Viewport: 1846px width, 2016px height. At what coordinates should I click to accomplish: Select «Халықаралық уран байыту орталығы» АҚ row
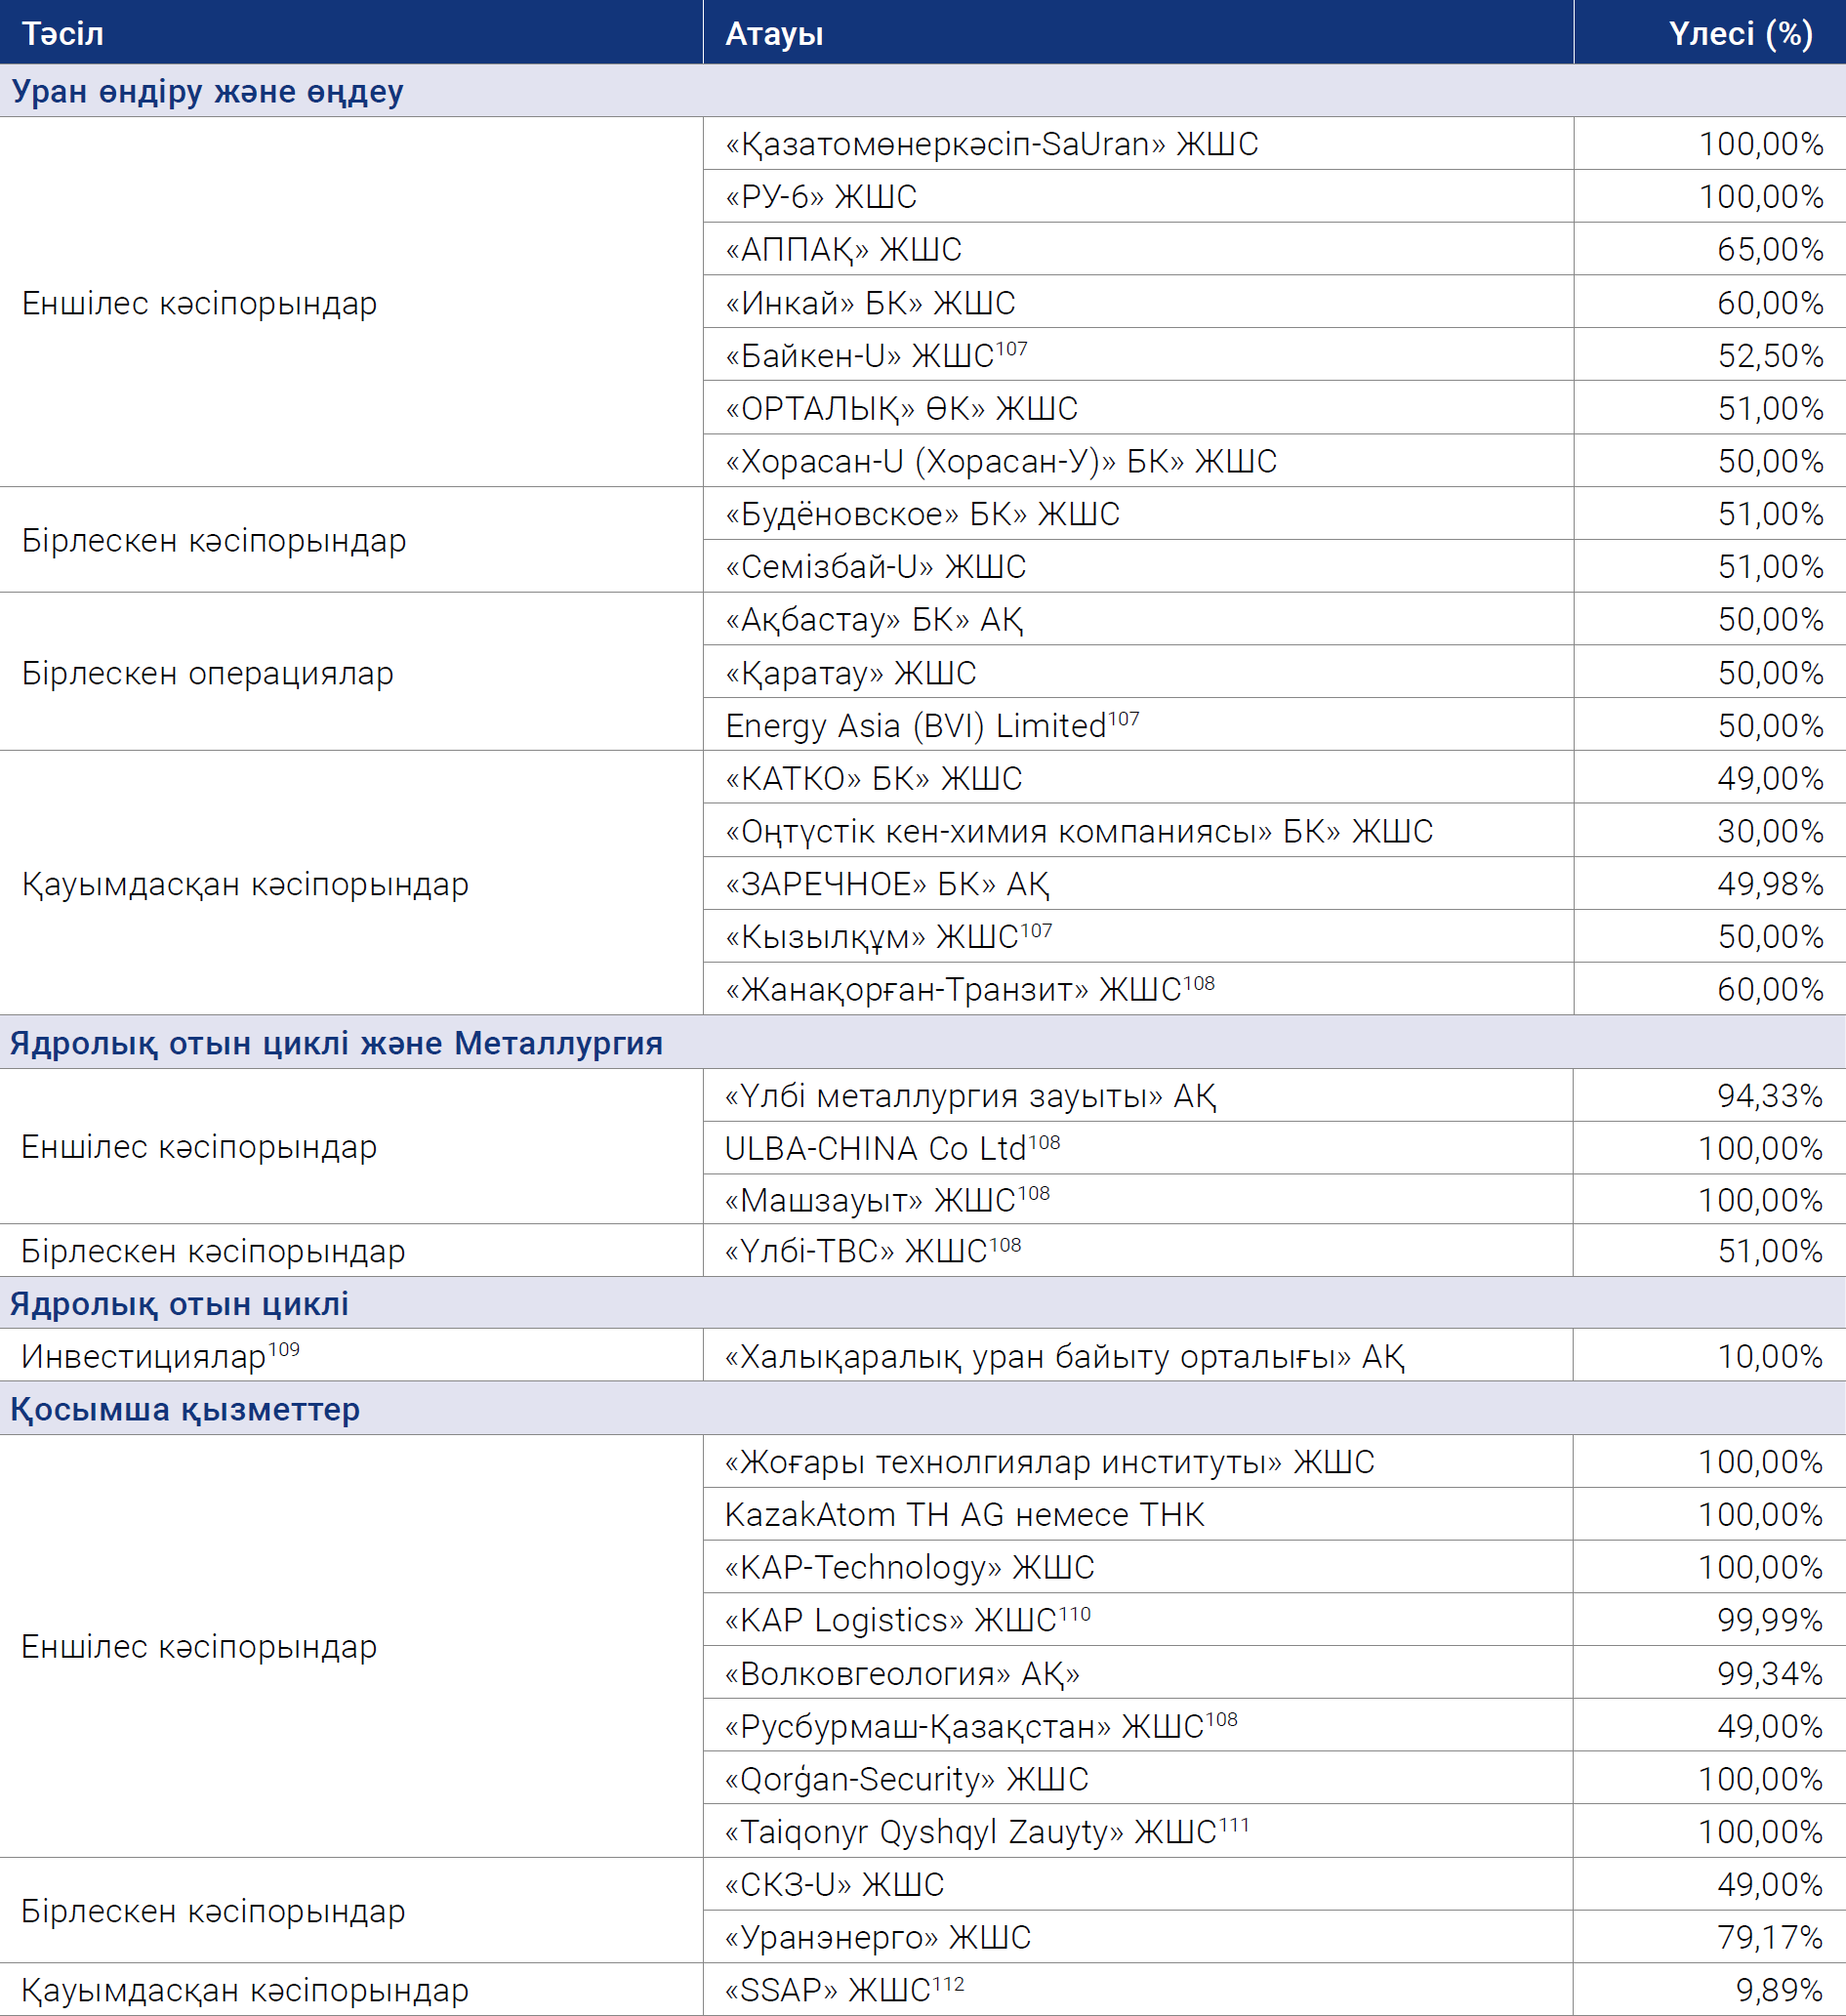tap(923, 1355)
